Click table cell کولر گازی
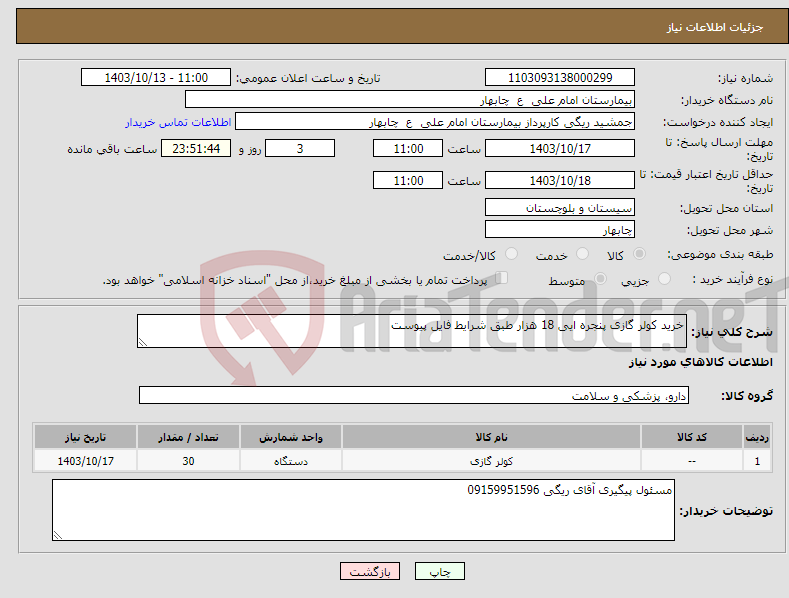789x598 pixels. point(491,461)
